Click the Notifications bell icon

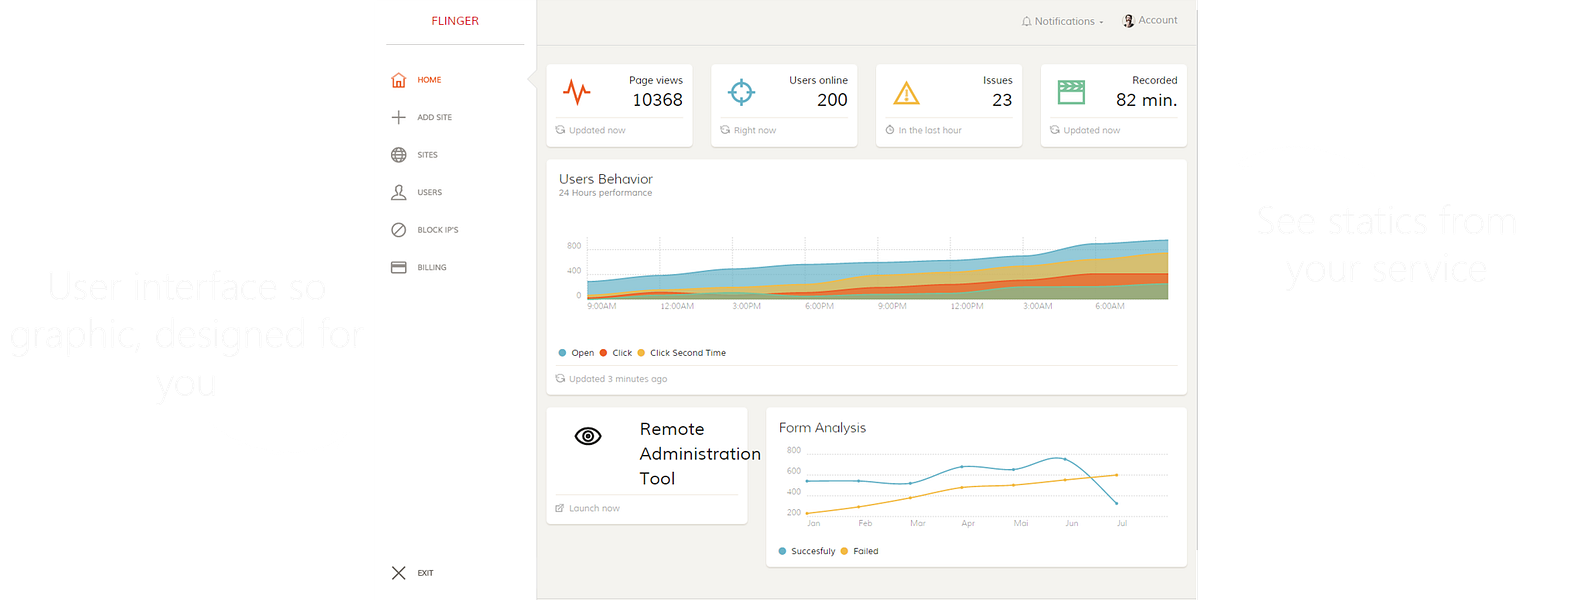tap(1026, 21)
